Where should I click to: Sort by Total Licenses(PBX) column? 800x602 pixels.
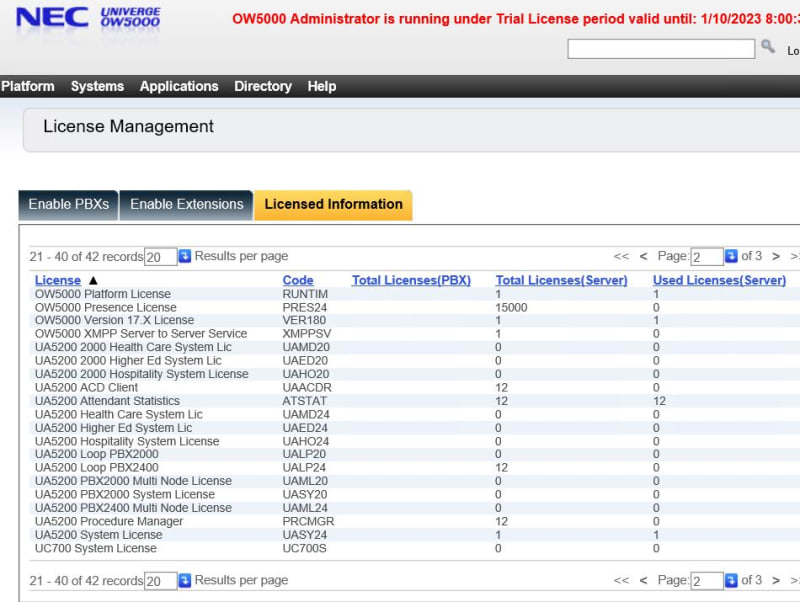[411, 280]
